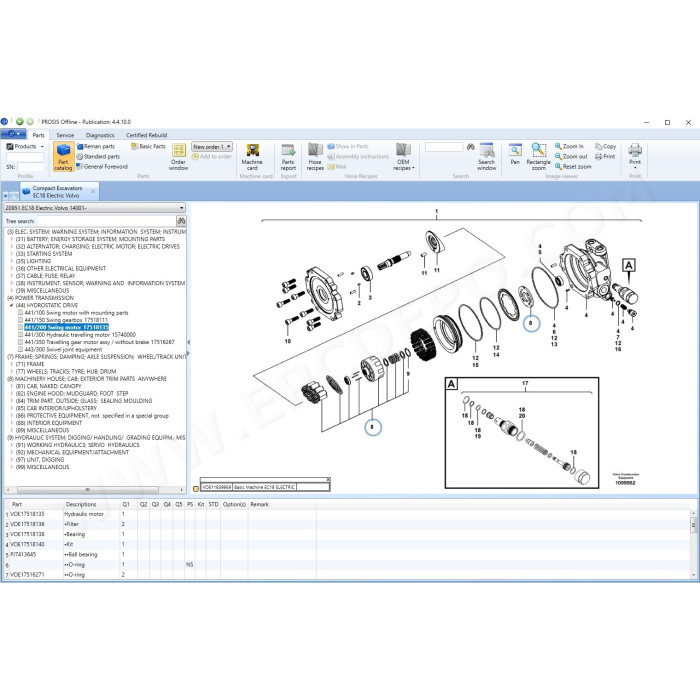Select part row VOE17518140 Kit
This screenshot has width=700, height=700.
pyautogui.click(x=348, y=544)
